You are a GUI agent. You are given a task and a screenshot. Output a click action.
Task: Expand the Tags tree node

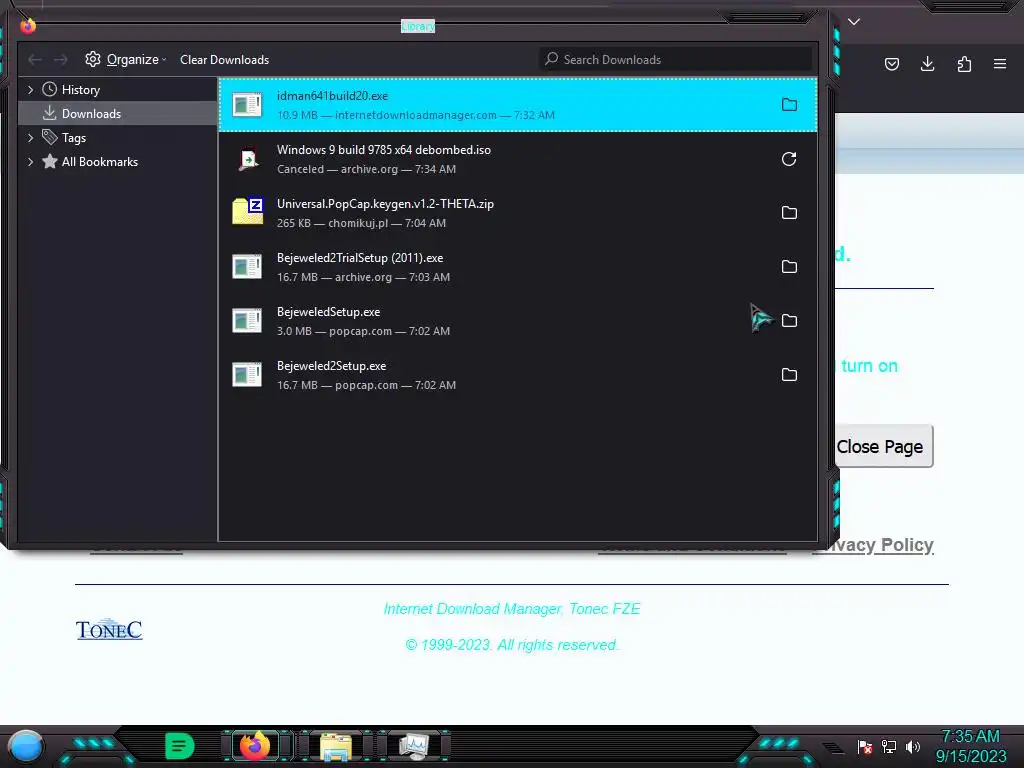(x=30, y=138)
